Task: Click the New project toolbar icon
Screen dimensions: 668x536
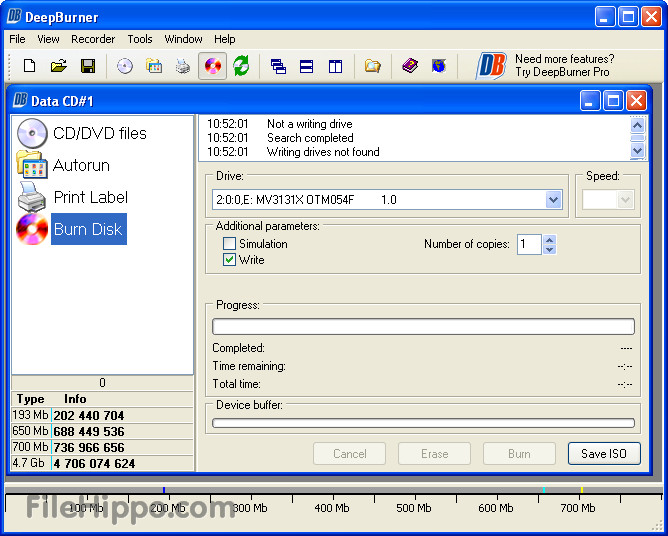Action: tap(29, 66)
